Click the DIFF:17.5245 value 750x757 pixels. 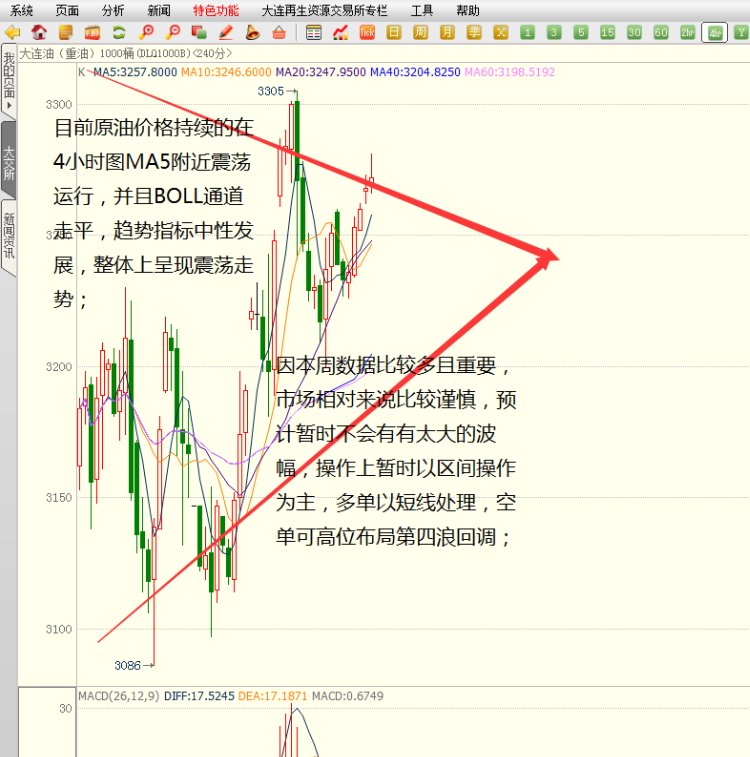199,696
